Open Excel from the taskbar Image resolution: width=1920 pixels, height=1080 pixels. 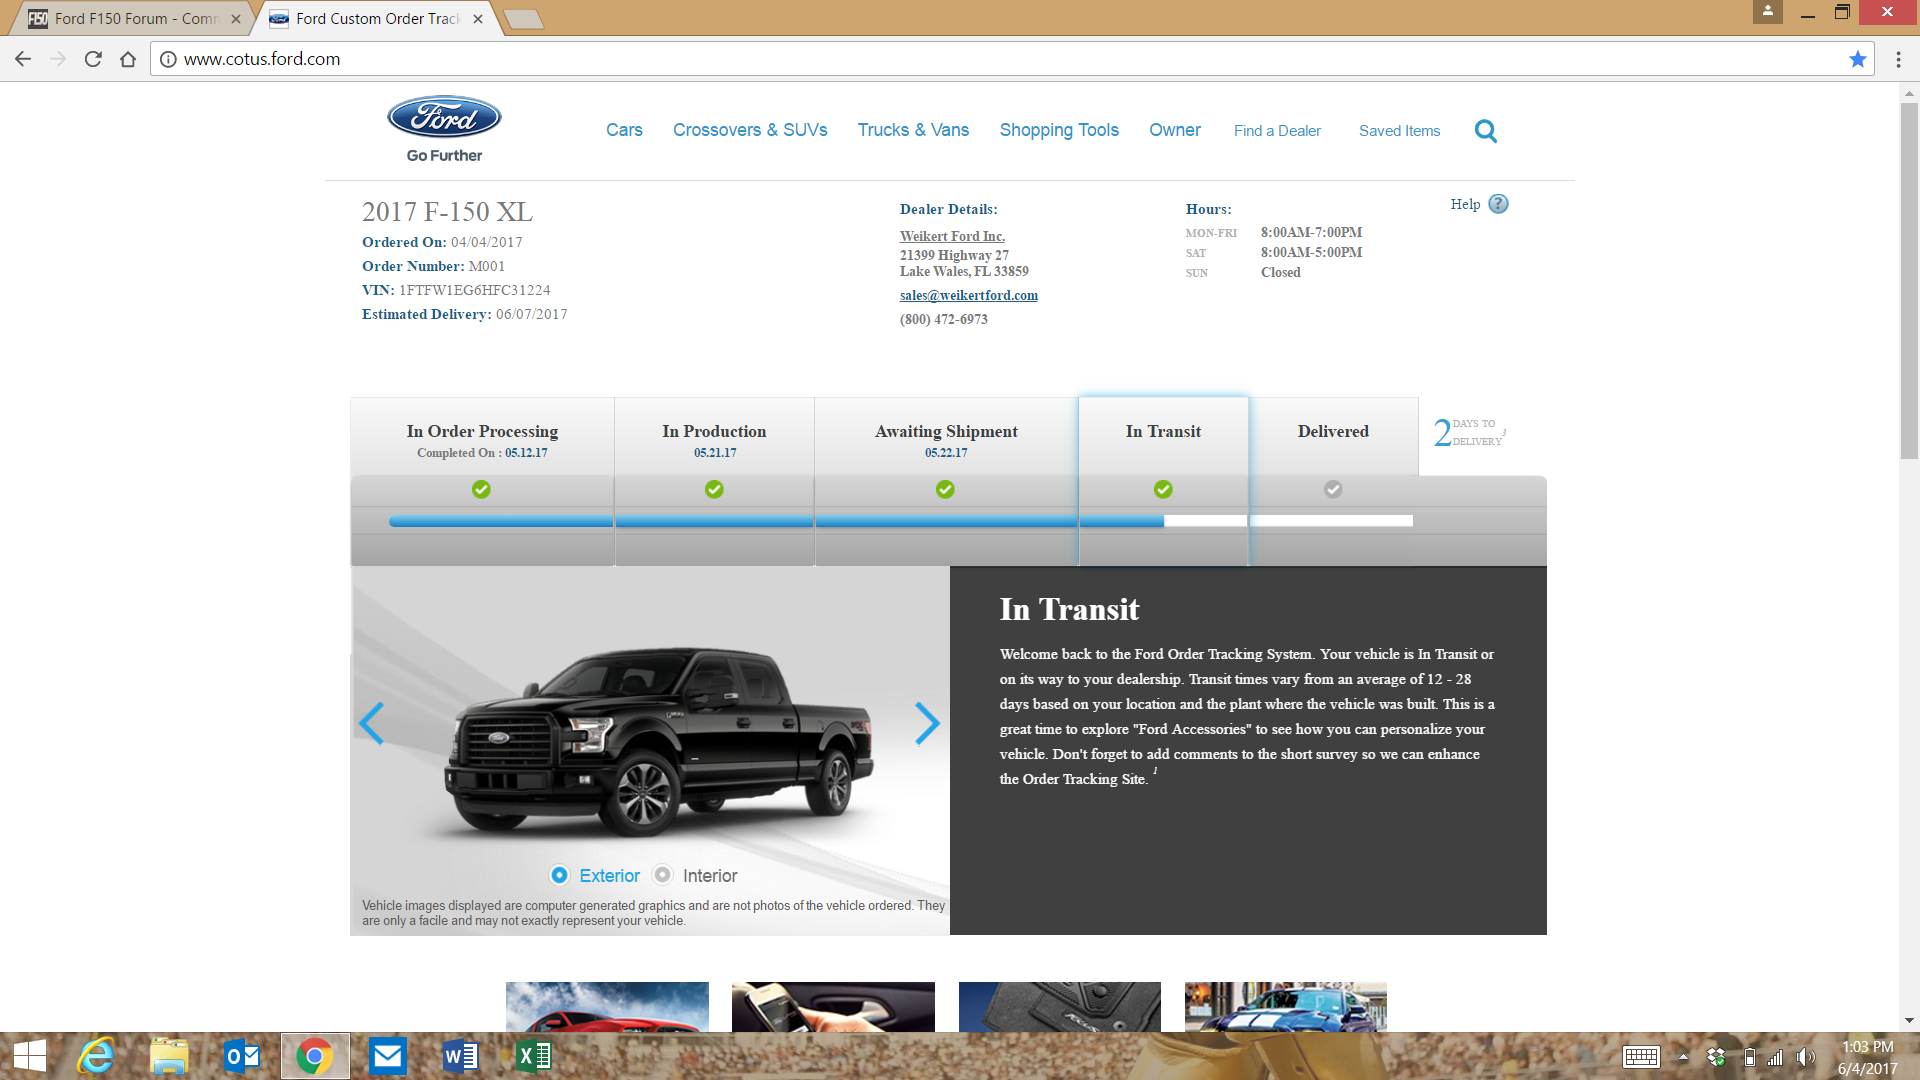pyautogui.click(x=533, y=1055)
